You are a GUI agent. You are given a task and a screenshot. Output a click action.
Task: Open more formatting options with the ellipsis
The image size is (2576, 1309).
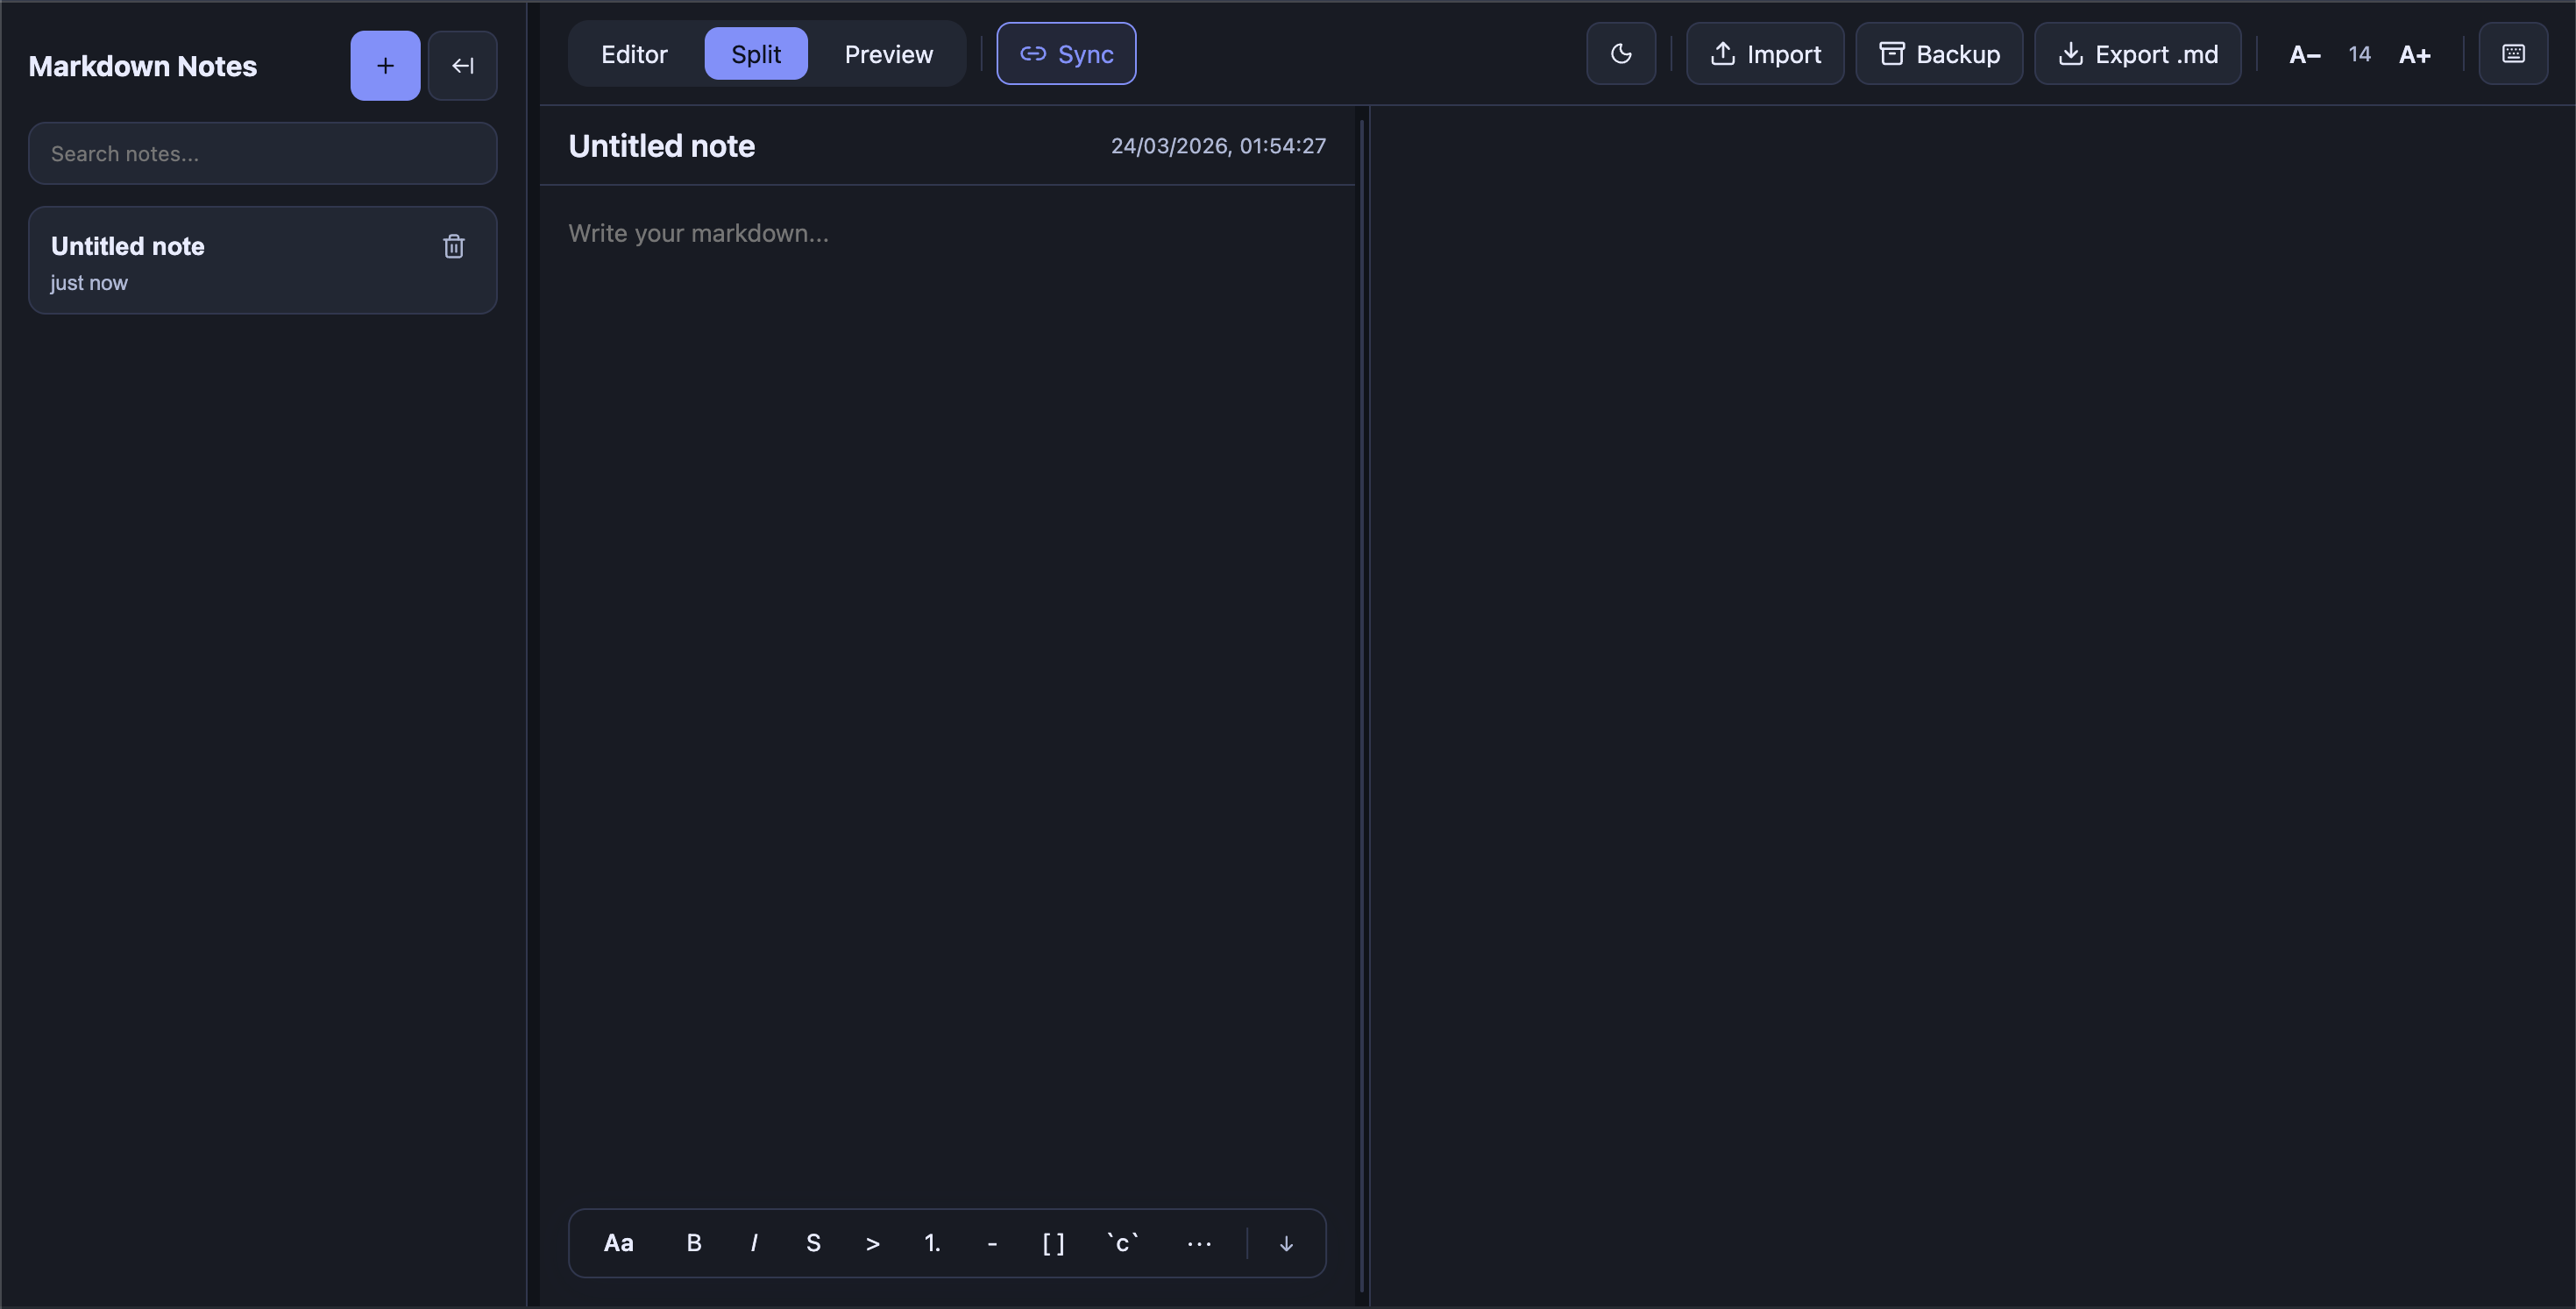(x=1198, y=1243)
